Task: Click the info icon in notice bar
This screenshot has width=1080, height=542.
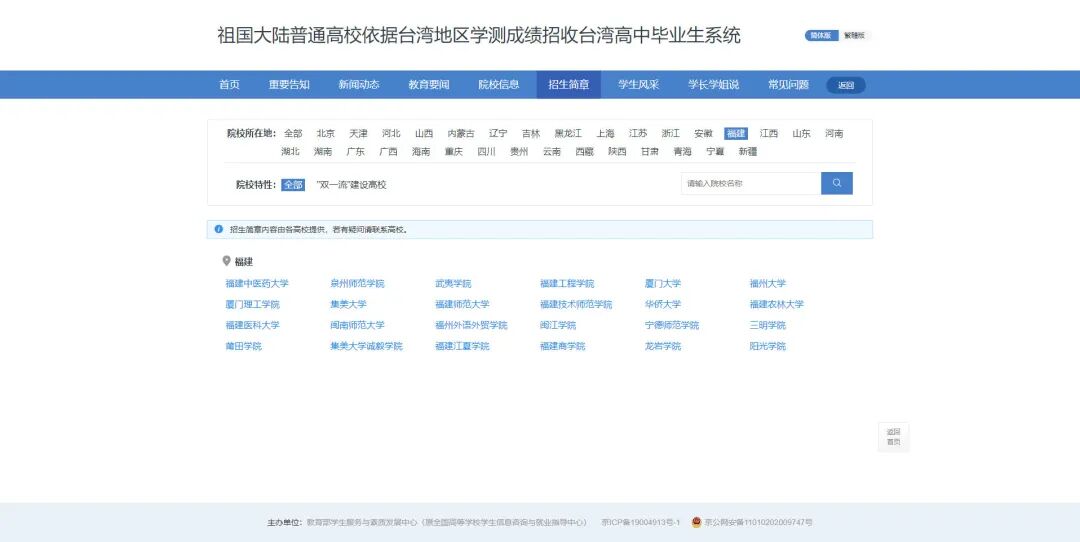Action: (219, 229)
